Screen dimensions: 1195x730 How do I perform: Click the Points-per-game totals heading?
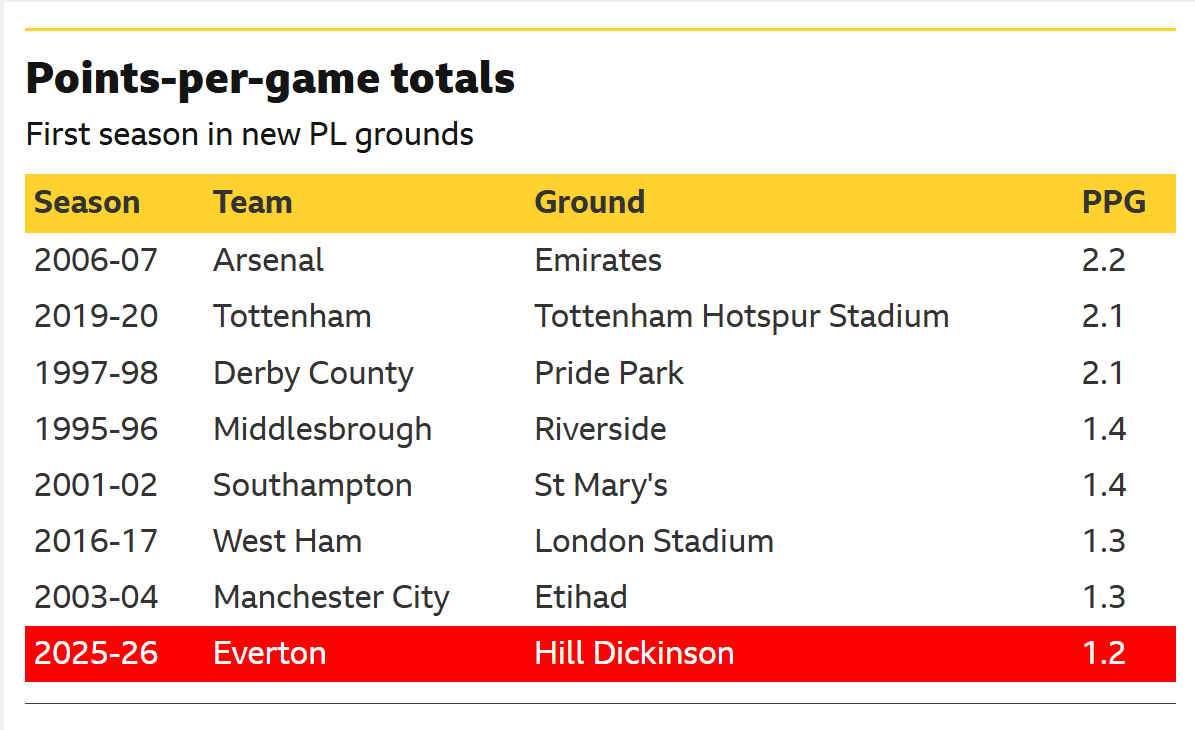click(271, 78)
